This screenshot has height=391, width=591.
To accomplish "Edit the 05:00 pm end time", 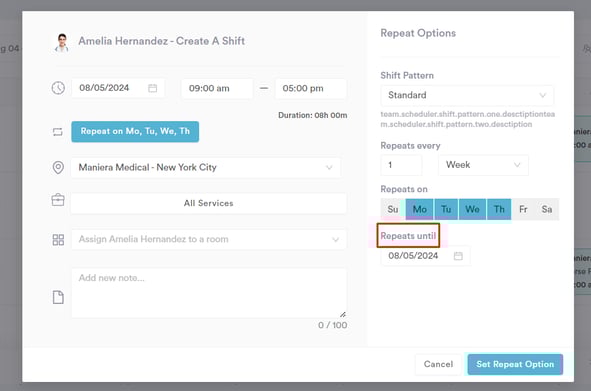I will (311, 88).
